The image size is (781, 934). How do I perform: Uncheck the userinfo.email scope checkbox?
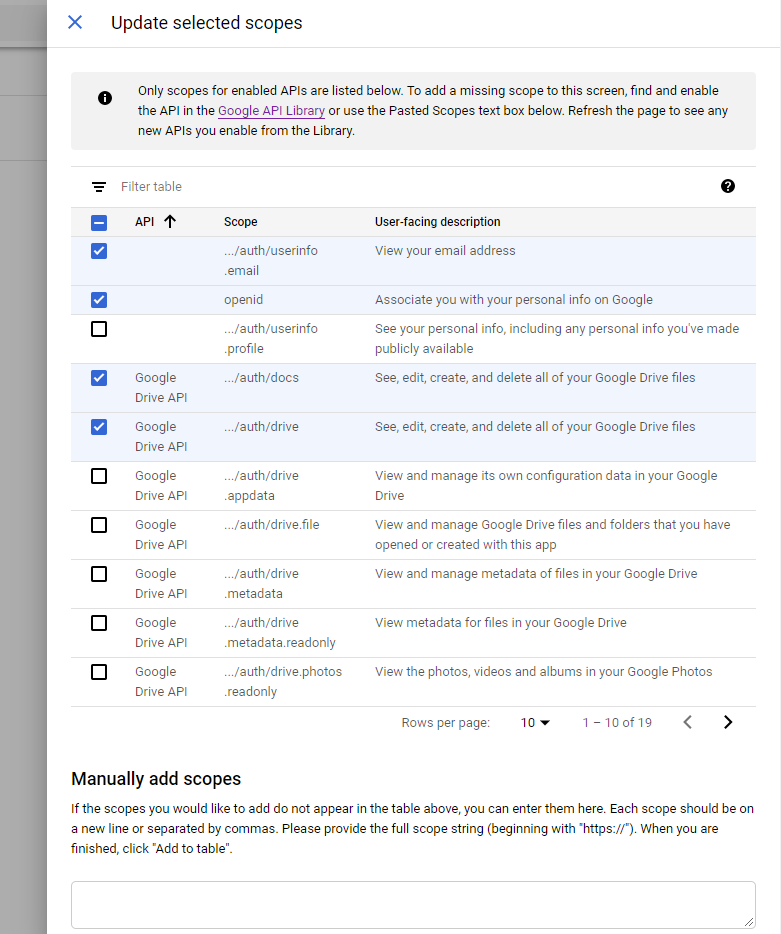click(x=99, y=251)
